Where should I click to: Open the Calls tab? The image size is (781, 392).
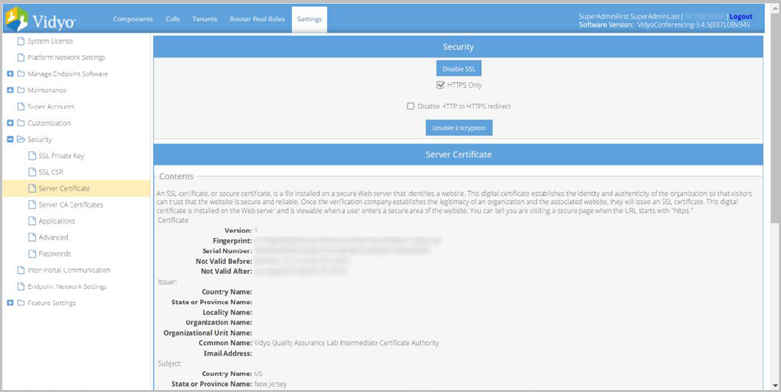(x=173, y=19)
